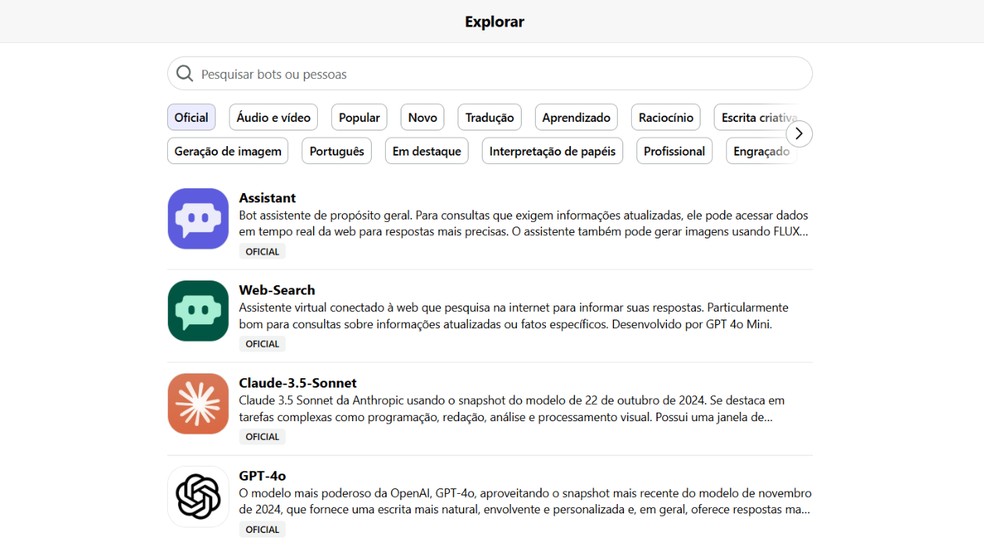Open the green Web-Search bot icon

[x=198, y=311]
